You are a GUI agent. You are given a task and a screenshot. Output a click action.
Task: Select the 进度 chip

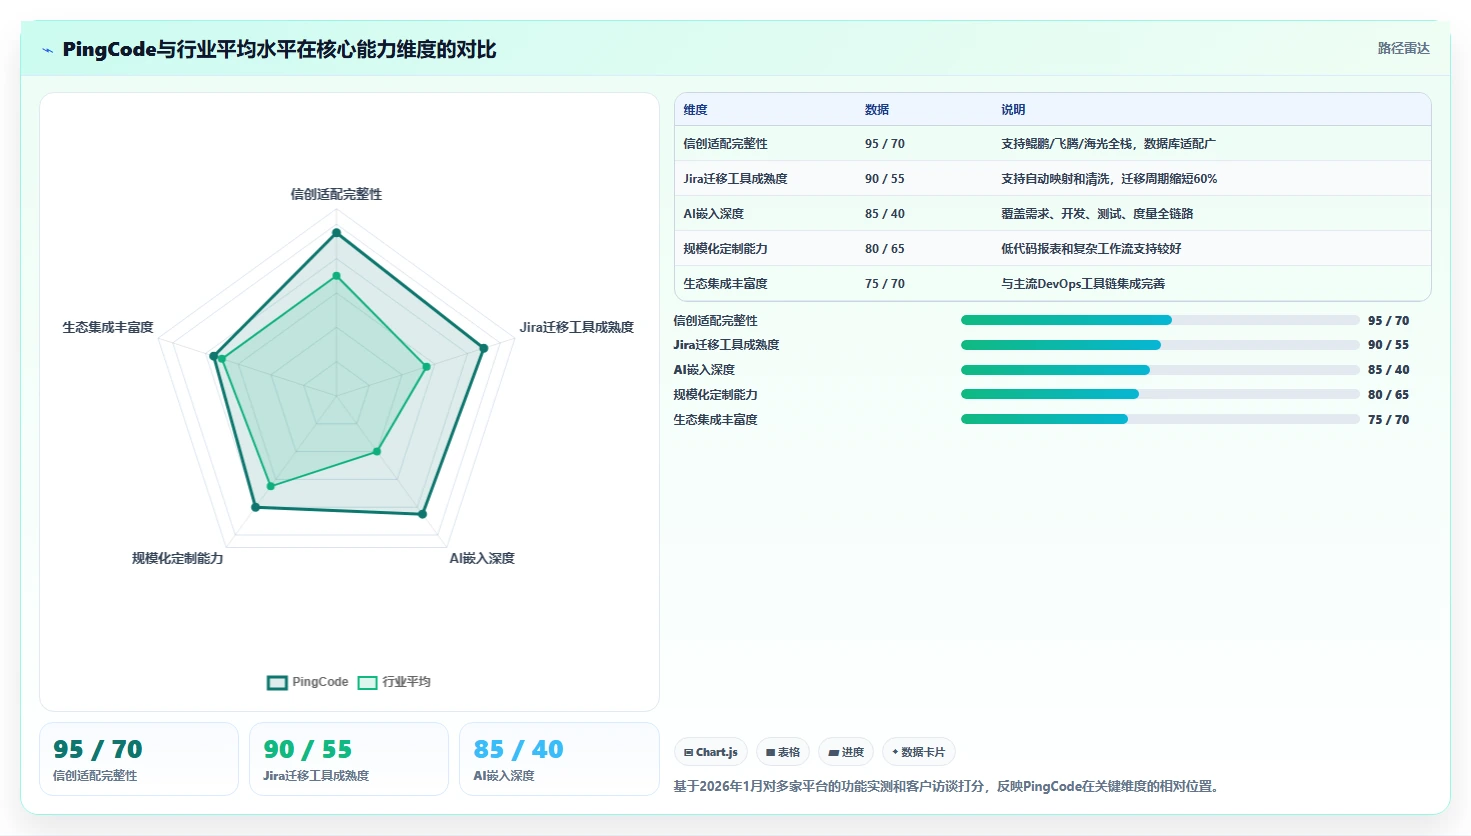pyautogui.click(x=846, y=752)
